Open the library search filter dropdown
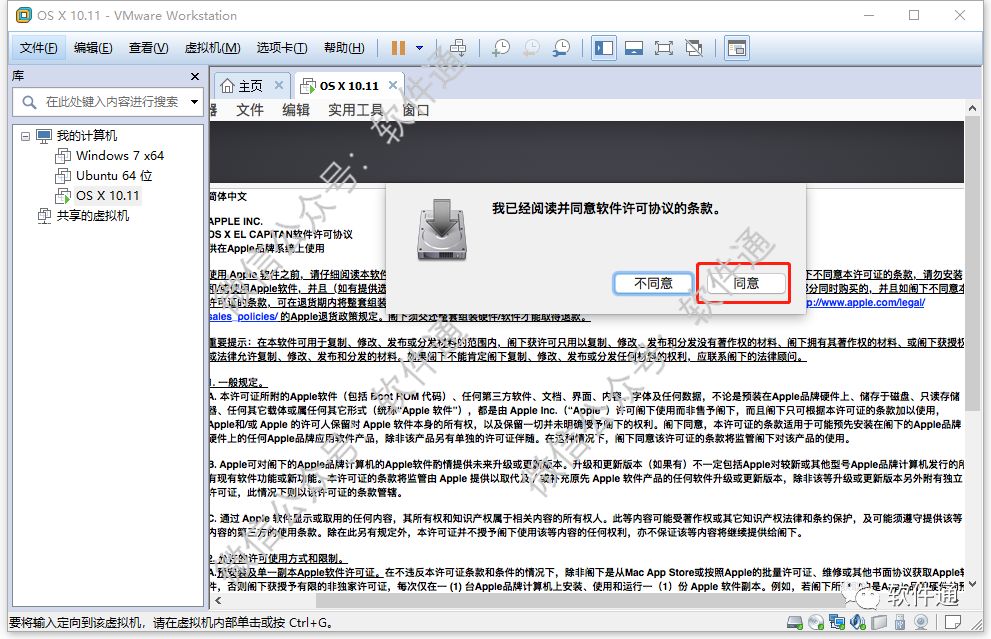 pyautogui.click(x=194, y=102)
